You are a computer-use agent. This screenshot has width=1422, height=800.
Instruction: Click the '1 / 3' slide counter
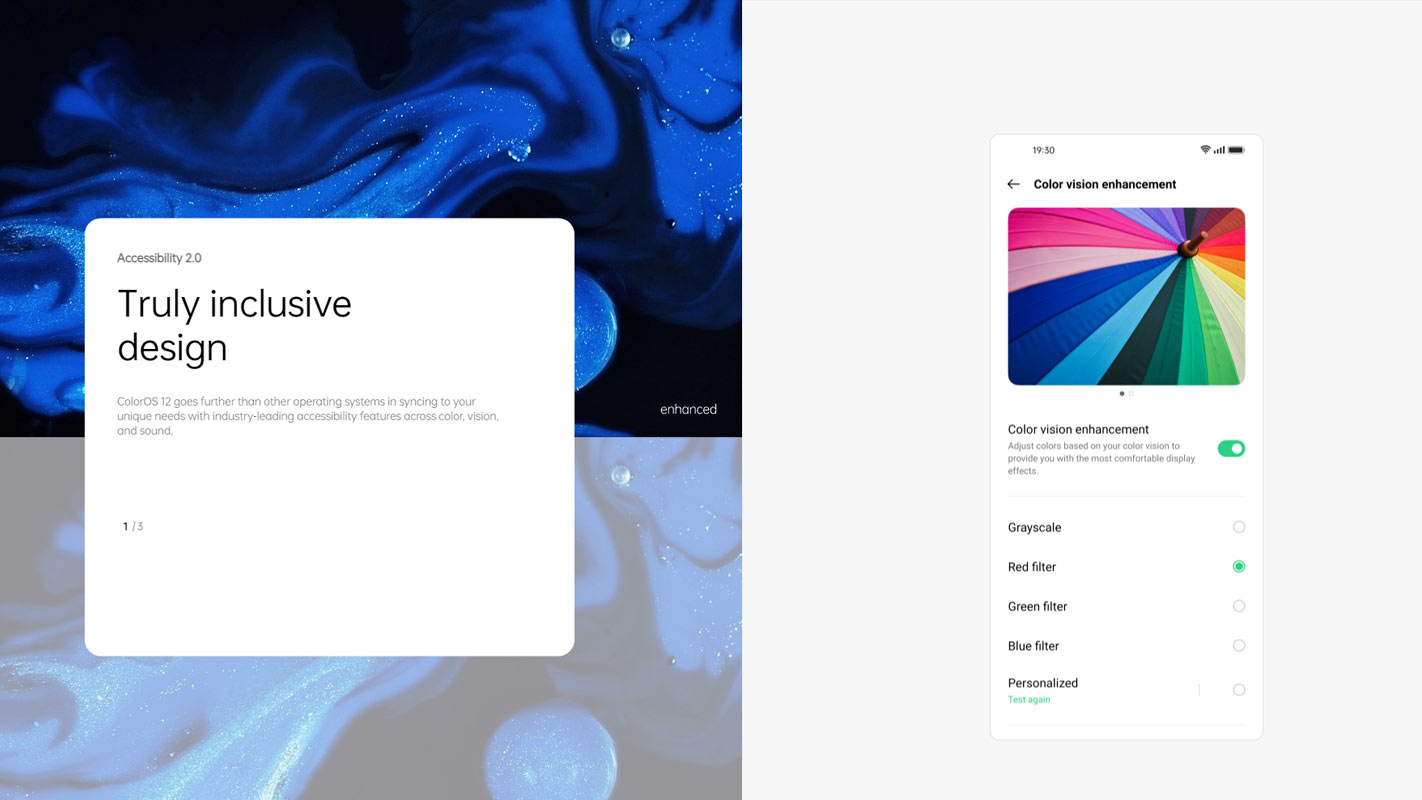click(x=133, y=526)
